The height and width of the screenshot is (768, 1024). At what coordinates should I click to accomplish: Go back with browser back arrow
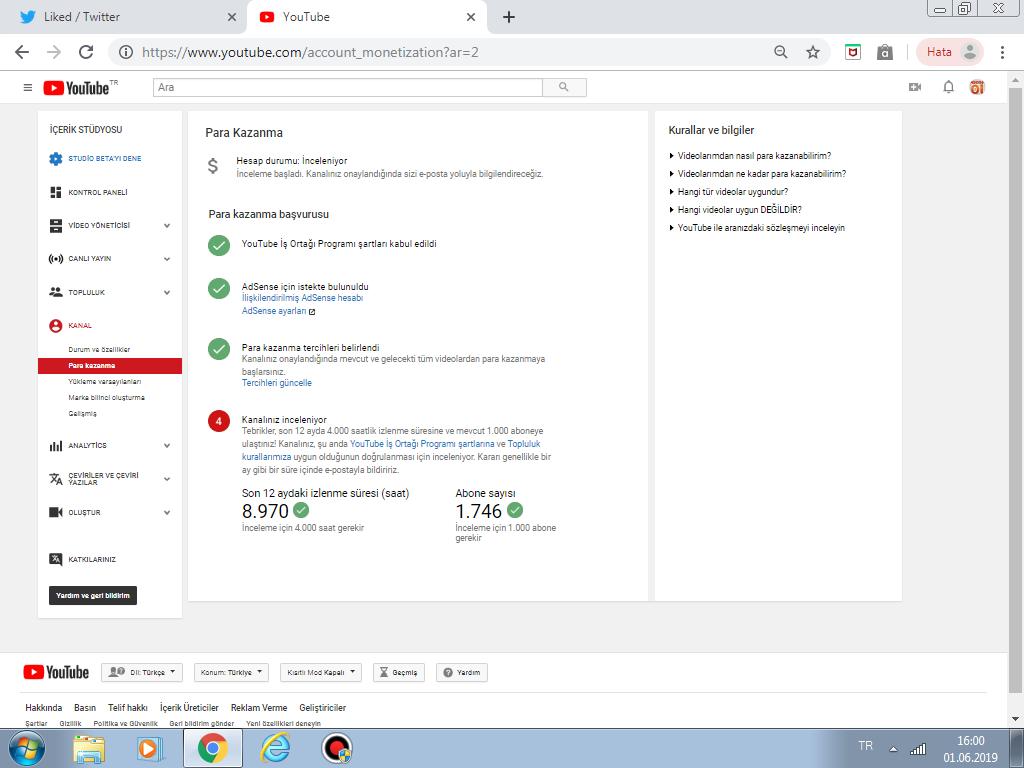coord(22,52)
